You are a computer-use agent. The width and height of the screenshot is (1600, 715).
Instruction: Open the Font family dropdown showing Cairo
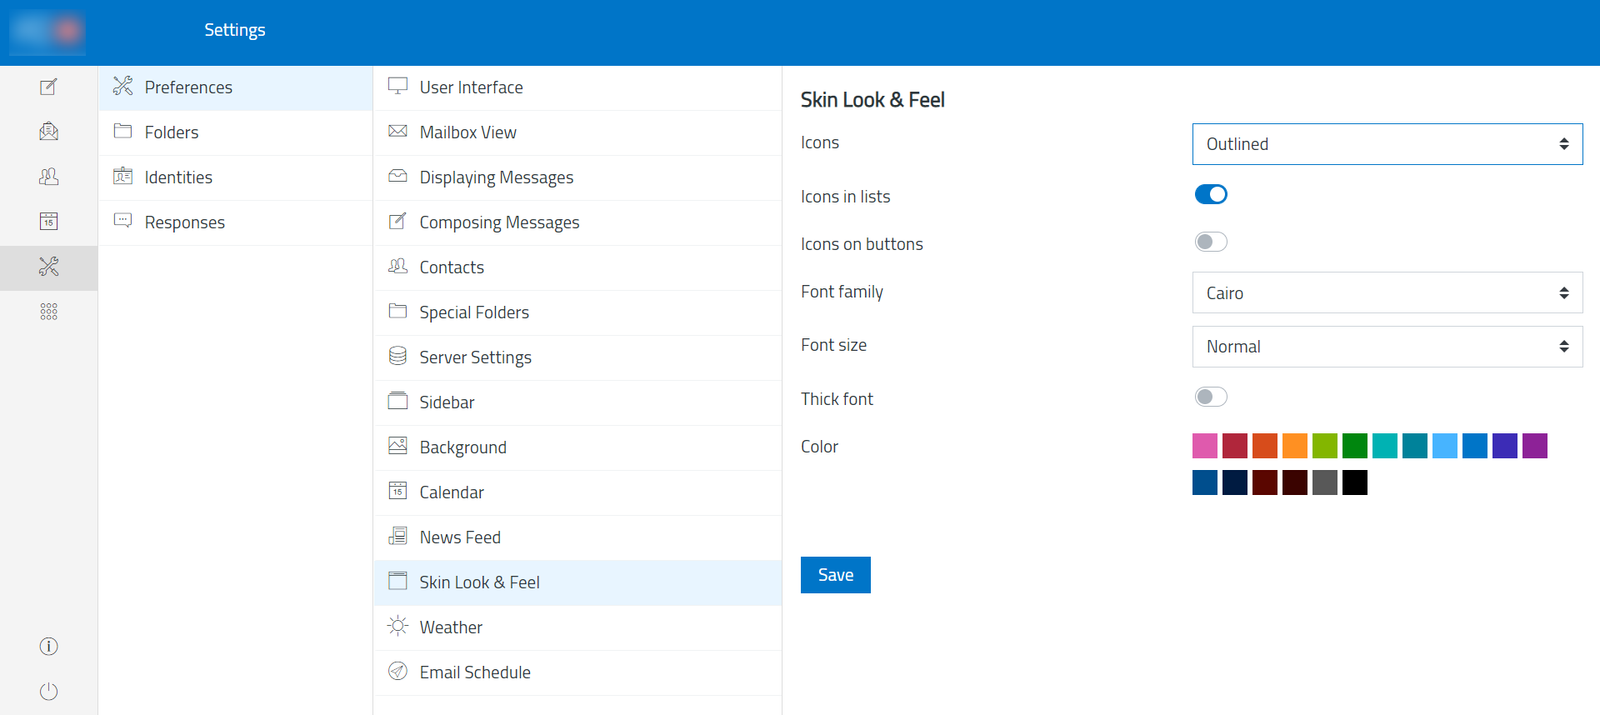pyautogui.click(x=1387, y=293)
